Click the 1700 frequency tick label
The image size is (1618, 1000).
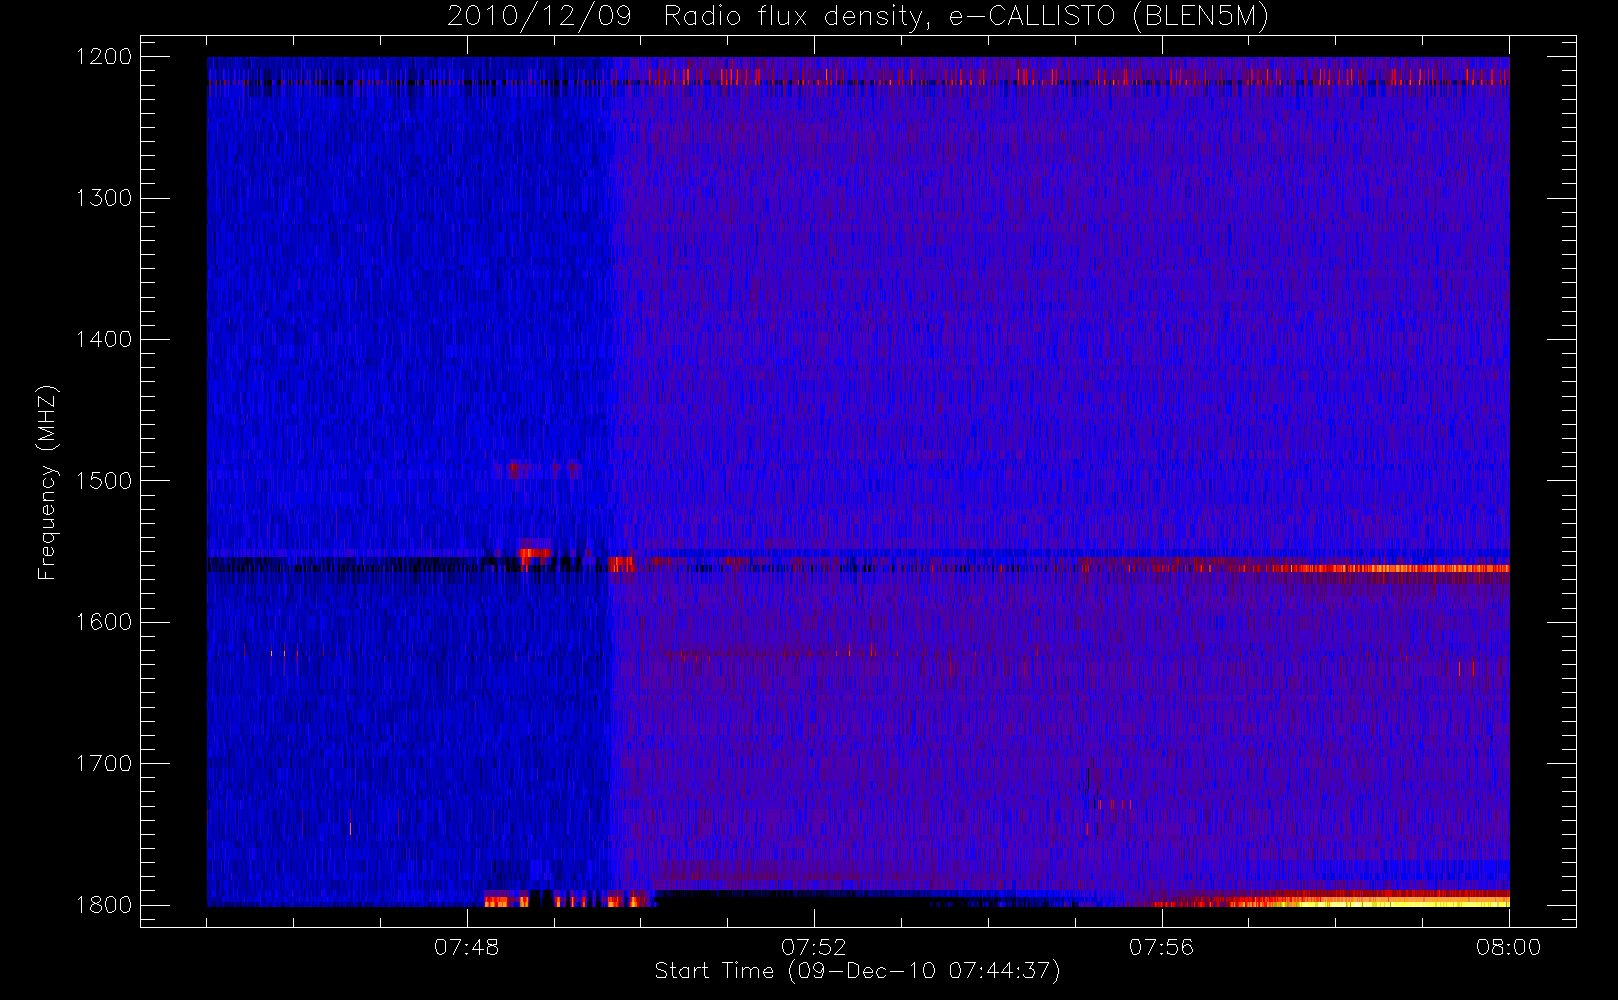click(104, 763)
